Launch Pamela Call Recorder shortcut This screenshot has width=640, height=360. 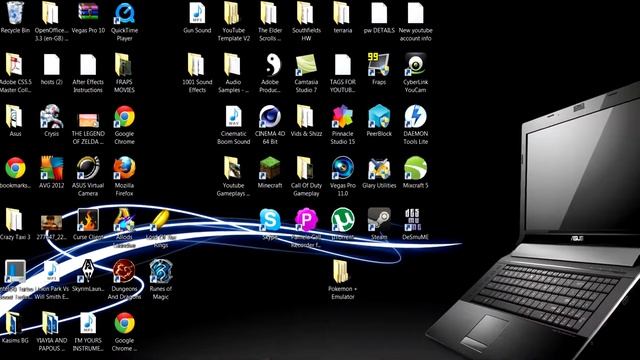(306, 220)
